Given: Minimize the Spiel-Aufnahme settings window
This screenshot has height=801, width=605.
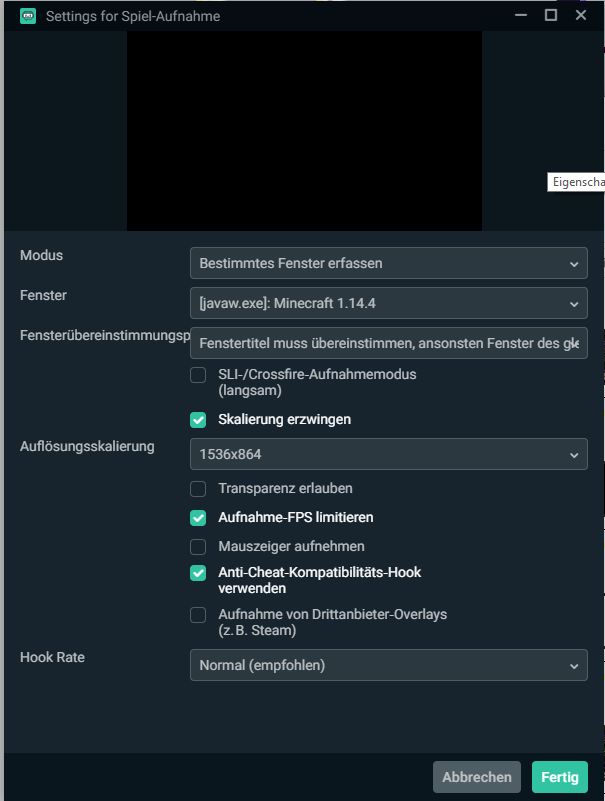Looking at the screenshot, I should pos(518,16).
